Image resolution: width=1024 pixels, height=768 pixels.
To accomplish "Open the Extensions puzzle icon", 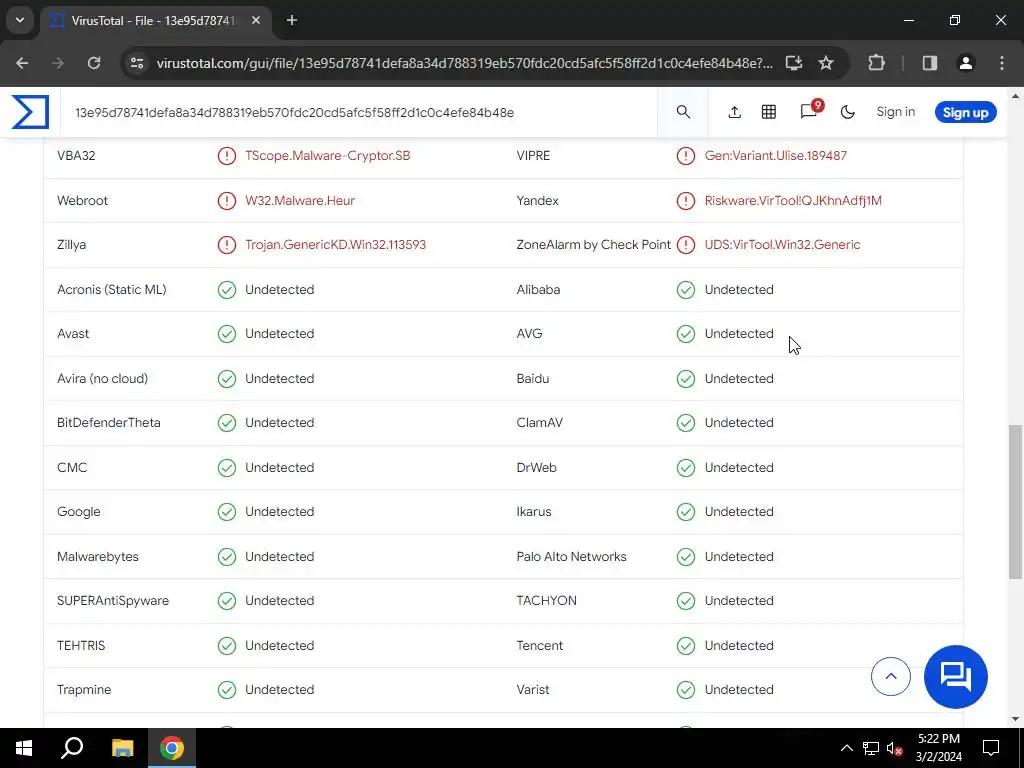I will pos(876,63).
